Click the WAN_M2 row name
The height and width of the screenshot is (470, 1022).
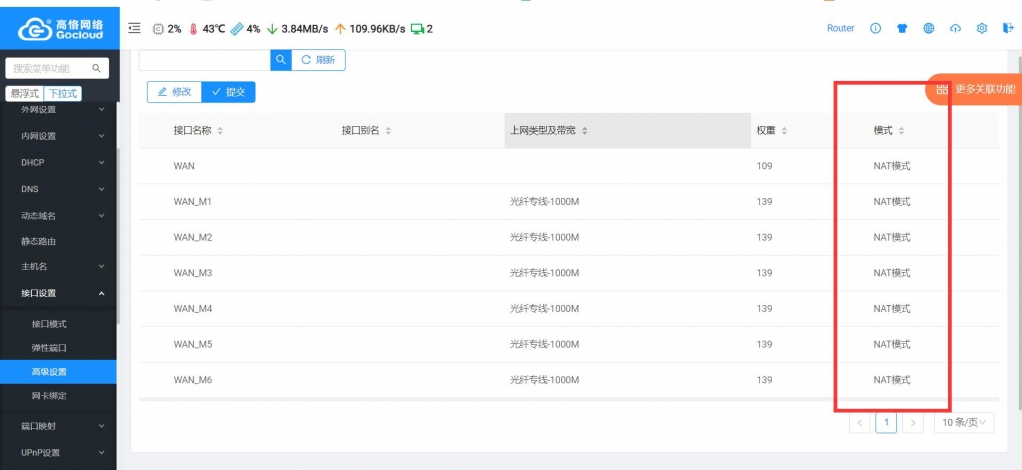(x=193, y=237)
